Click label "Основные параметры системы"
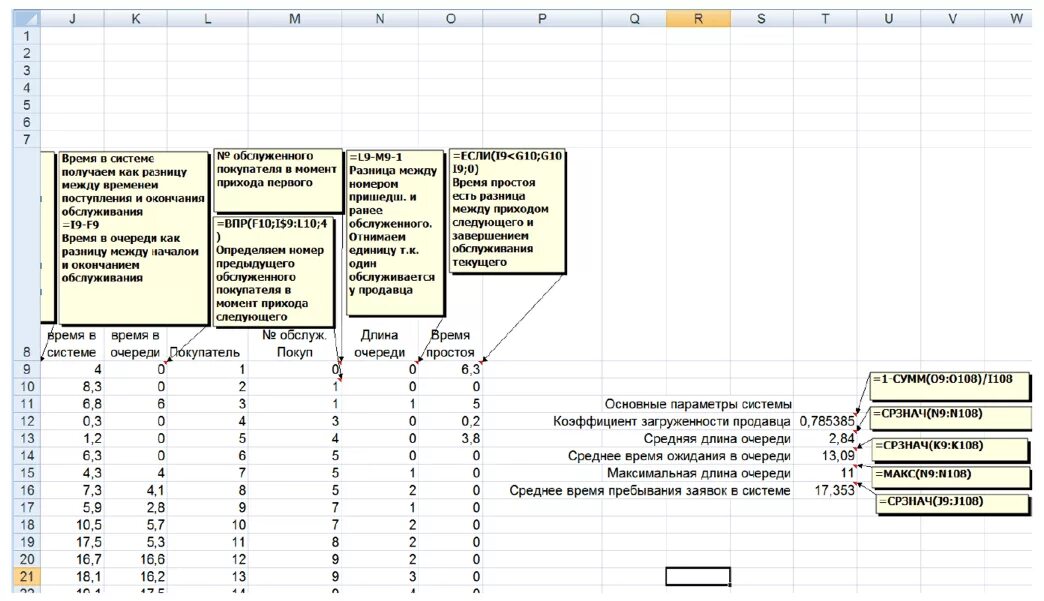This screenshot has height=601, width=1044. (698, 404)
